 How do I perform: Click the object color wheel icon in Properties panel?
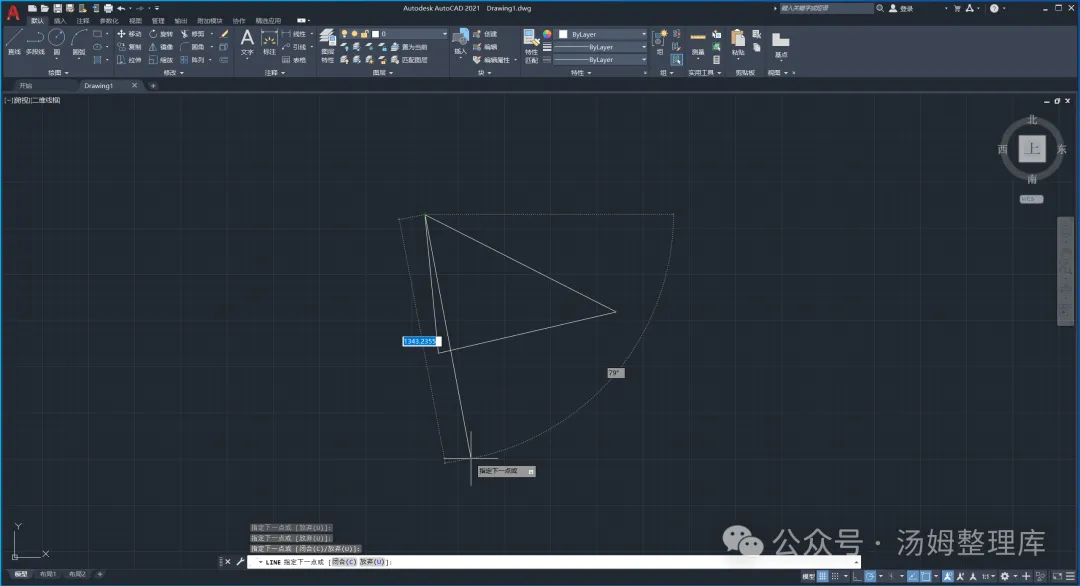pos(547,34)
